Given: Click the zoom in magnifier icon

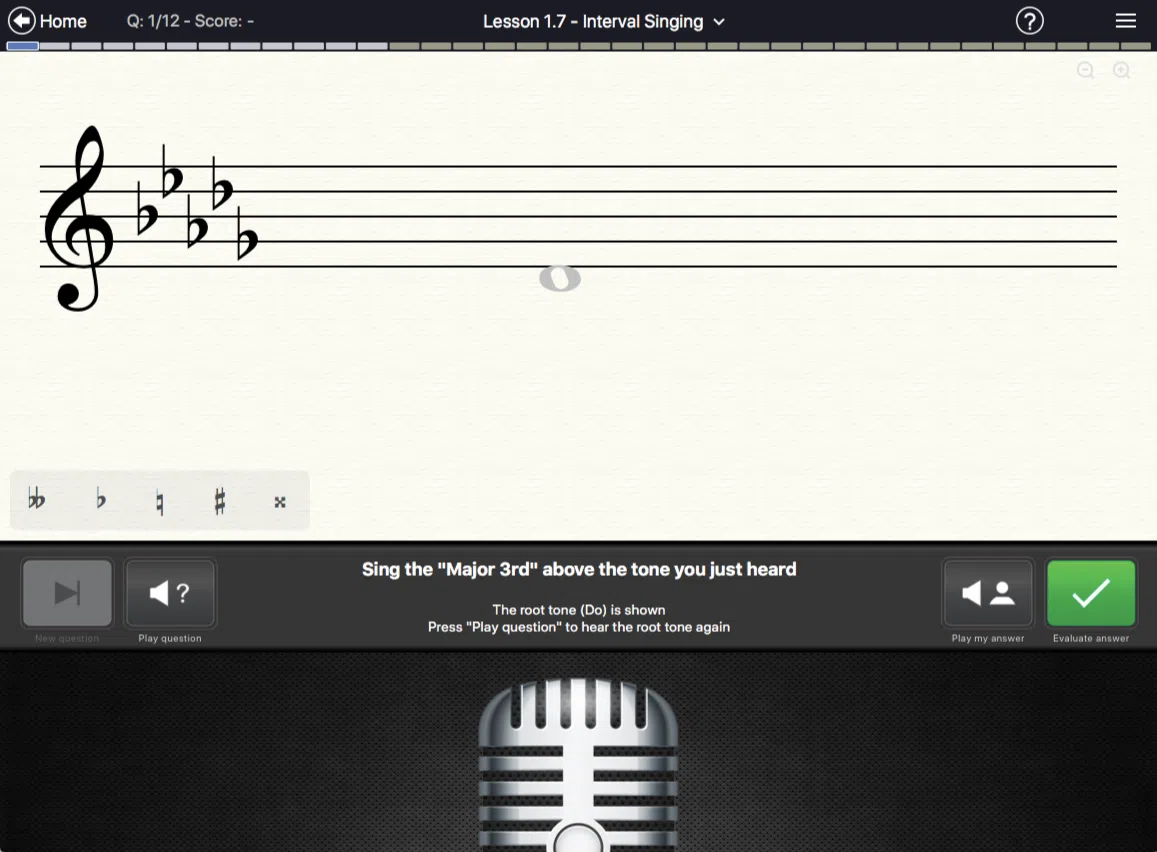Looking at the screenshot, I should (x=1121, y=70).
